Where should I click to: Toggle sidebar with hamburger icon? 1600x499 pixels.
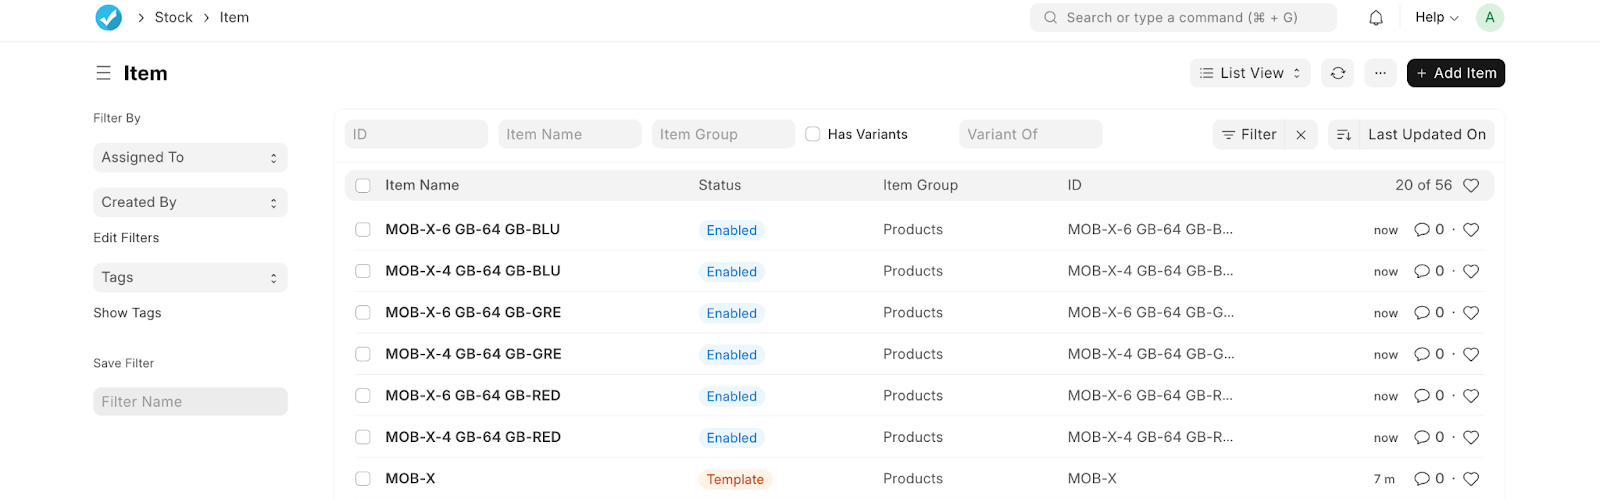pos(103,73)
